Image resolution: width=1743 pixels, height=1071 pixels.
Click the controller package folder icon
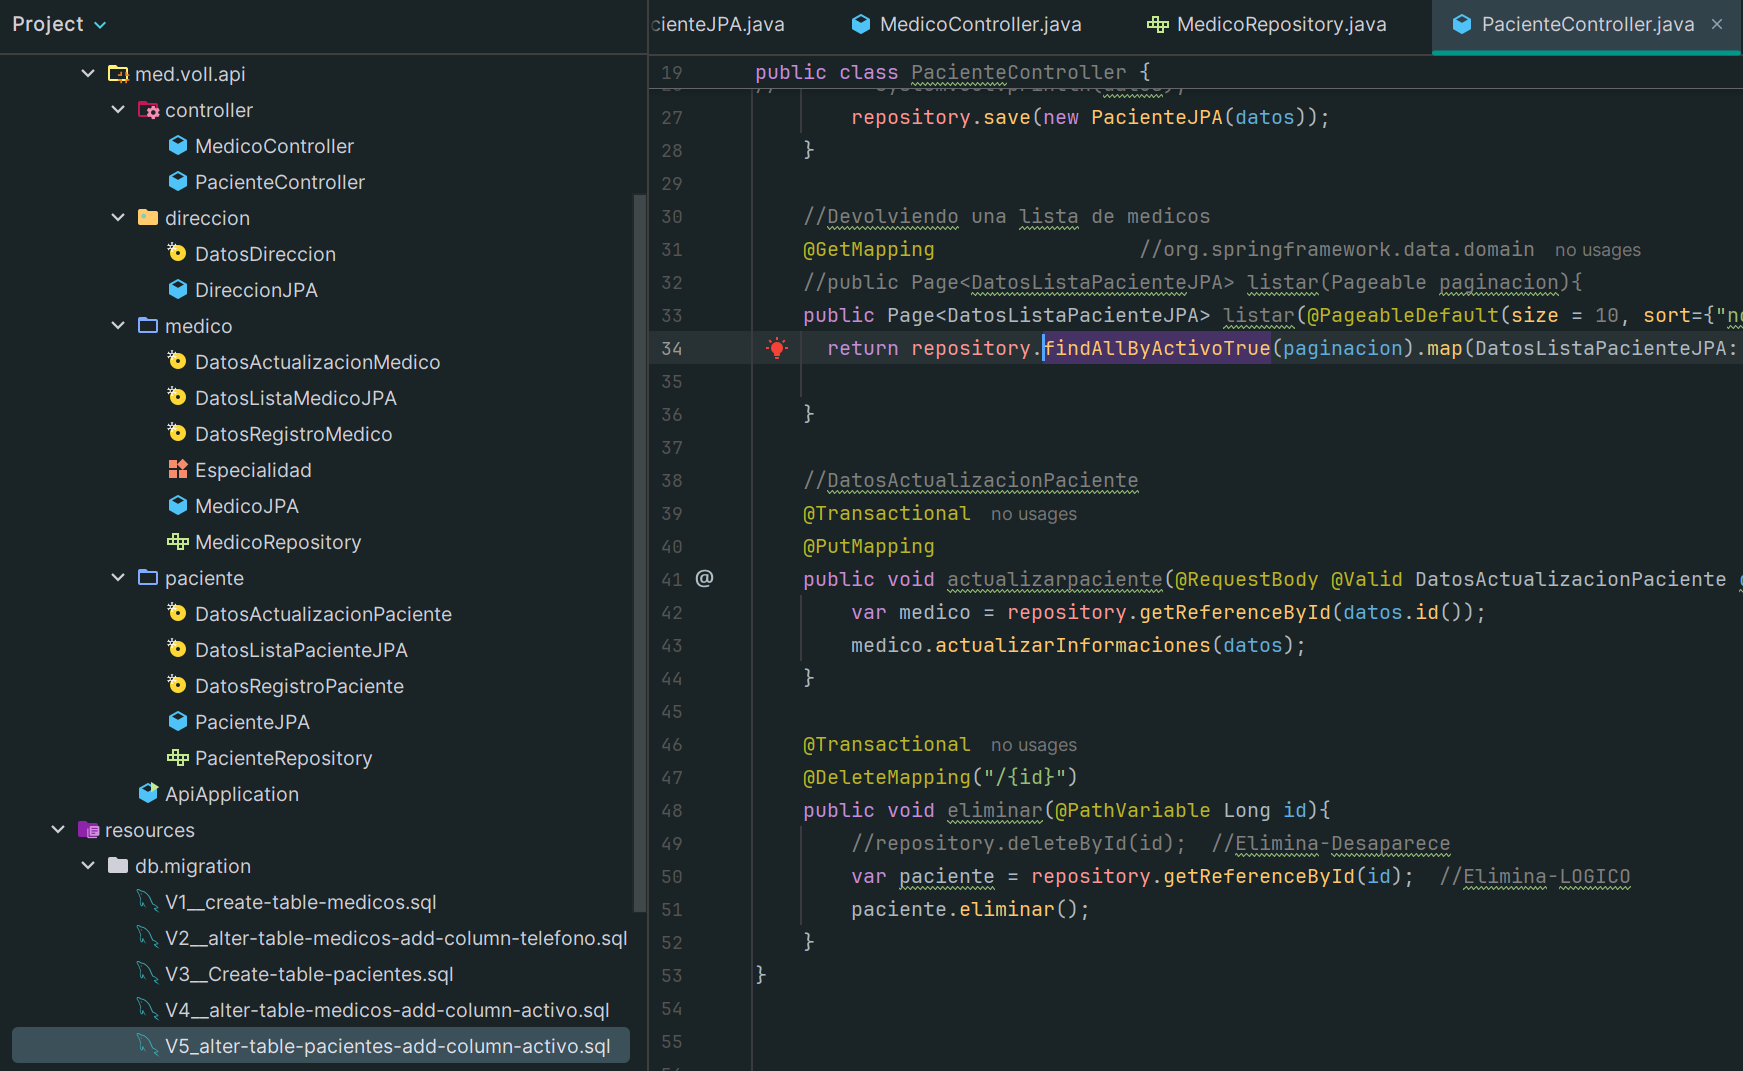coord(148,110)
